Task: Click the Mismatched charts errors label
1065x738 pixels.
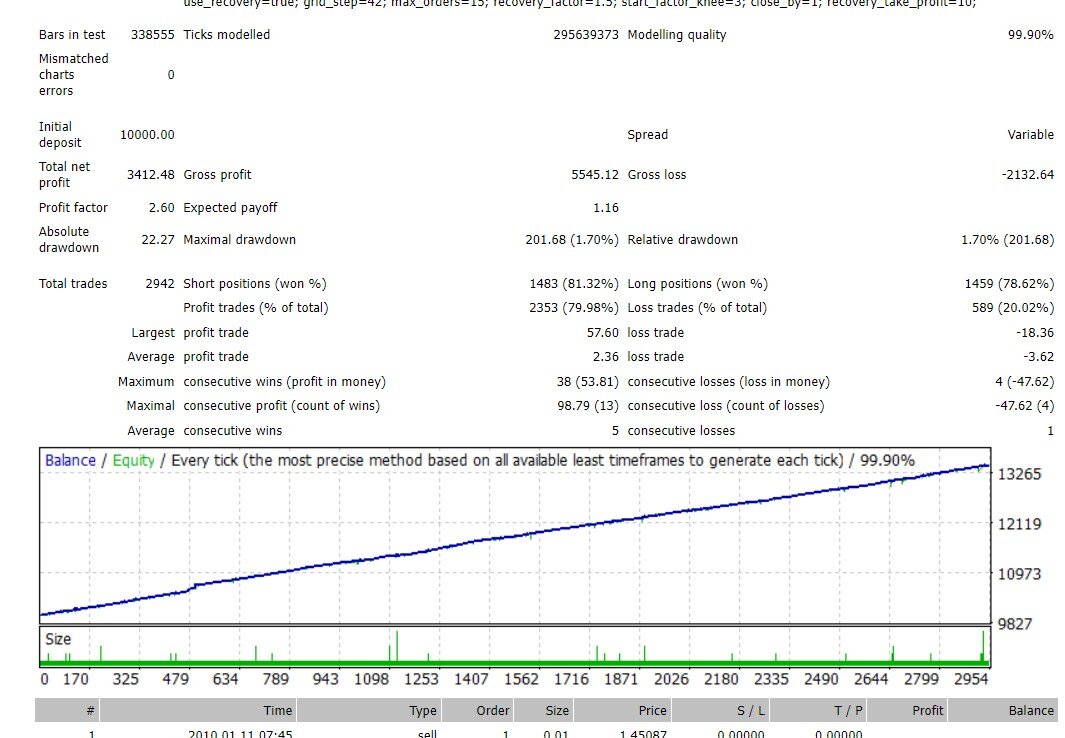Action: click(x=73, y=75)
